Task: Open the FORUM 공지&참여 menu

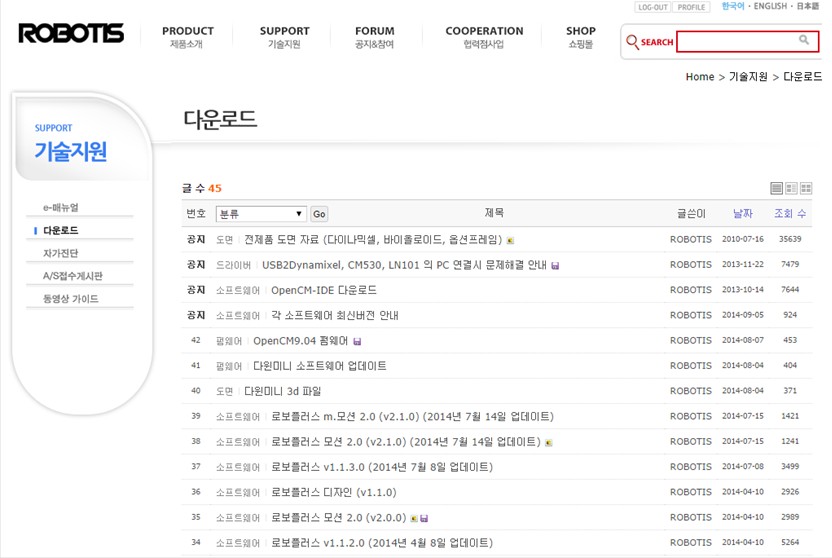Action: [374, 37]
